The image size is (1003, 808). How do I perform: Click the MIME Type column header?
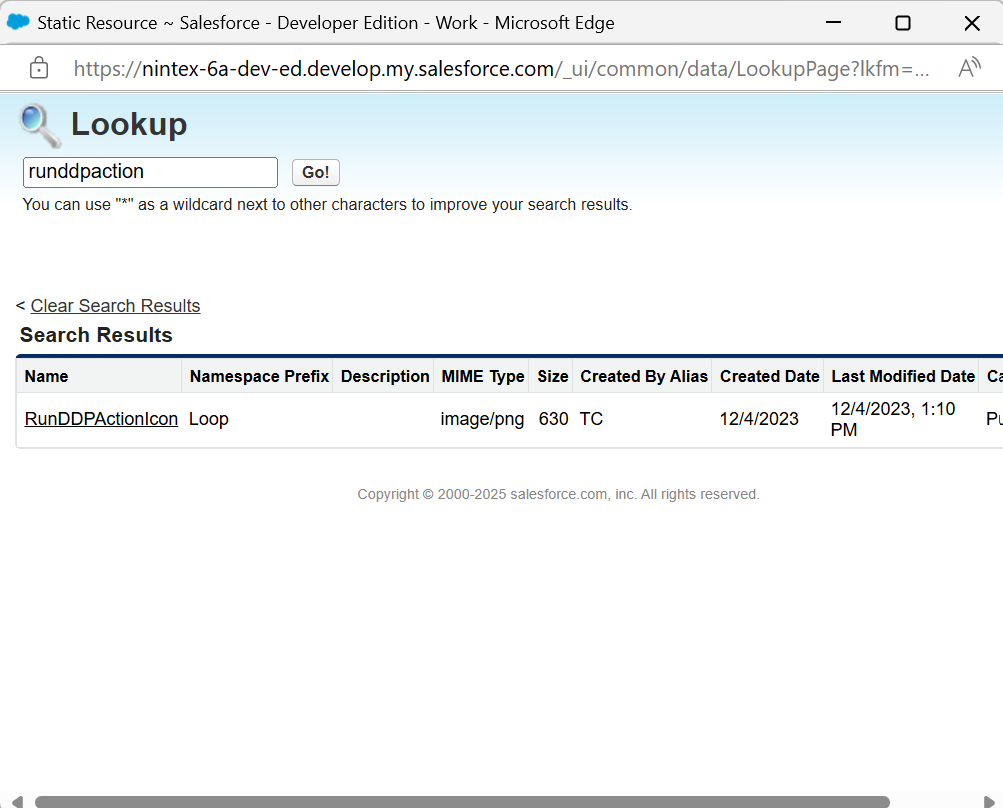pyautogui.click(x=483, y=376)
